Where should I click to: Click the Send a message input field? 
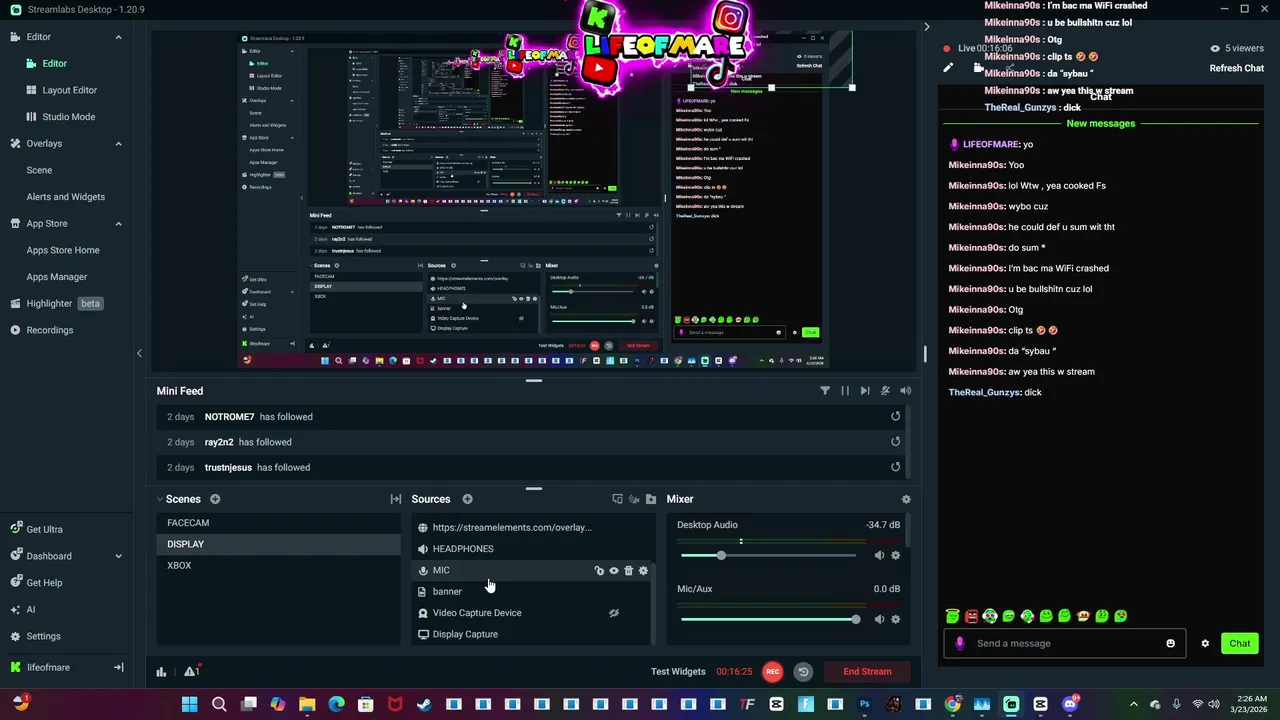pyautogui.click(x=1064, y=644)
